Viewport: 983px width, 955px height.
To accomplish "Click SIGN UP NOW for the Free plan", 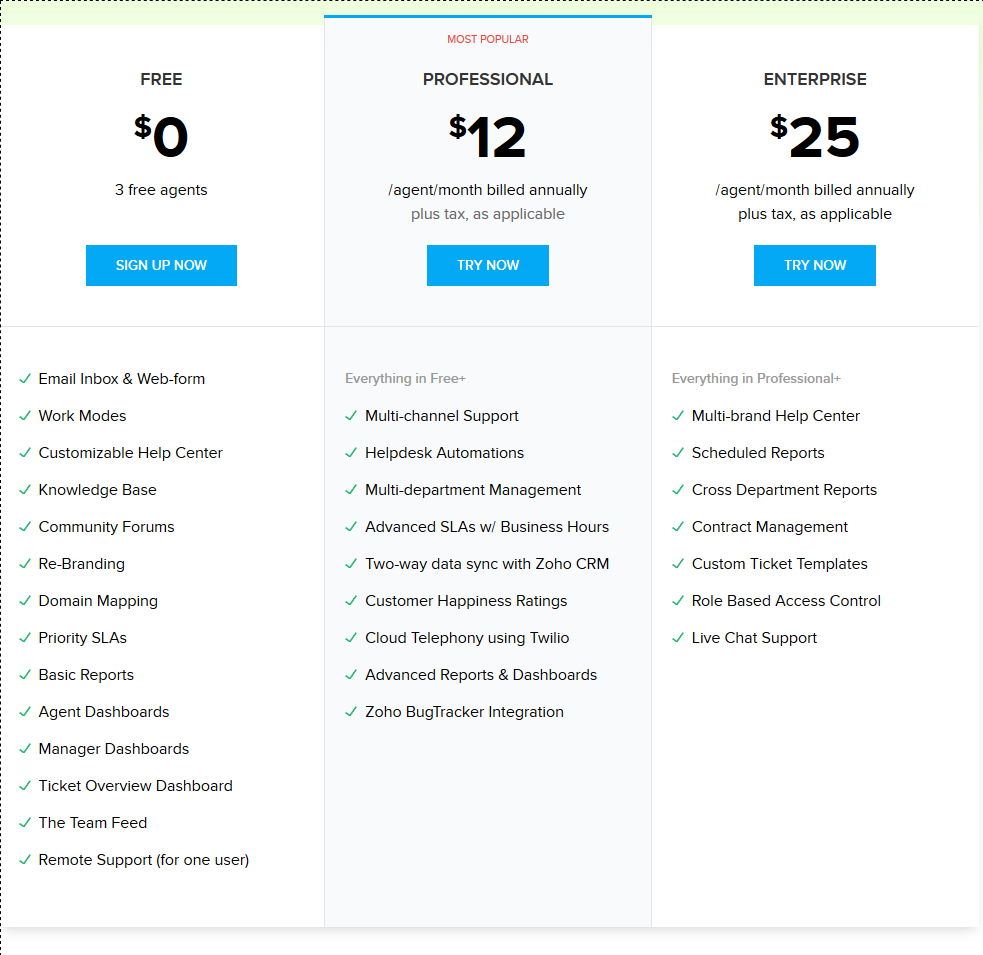I will (161, 265).
